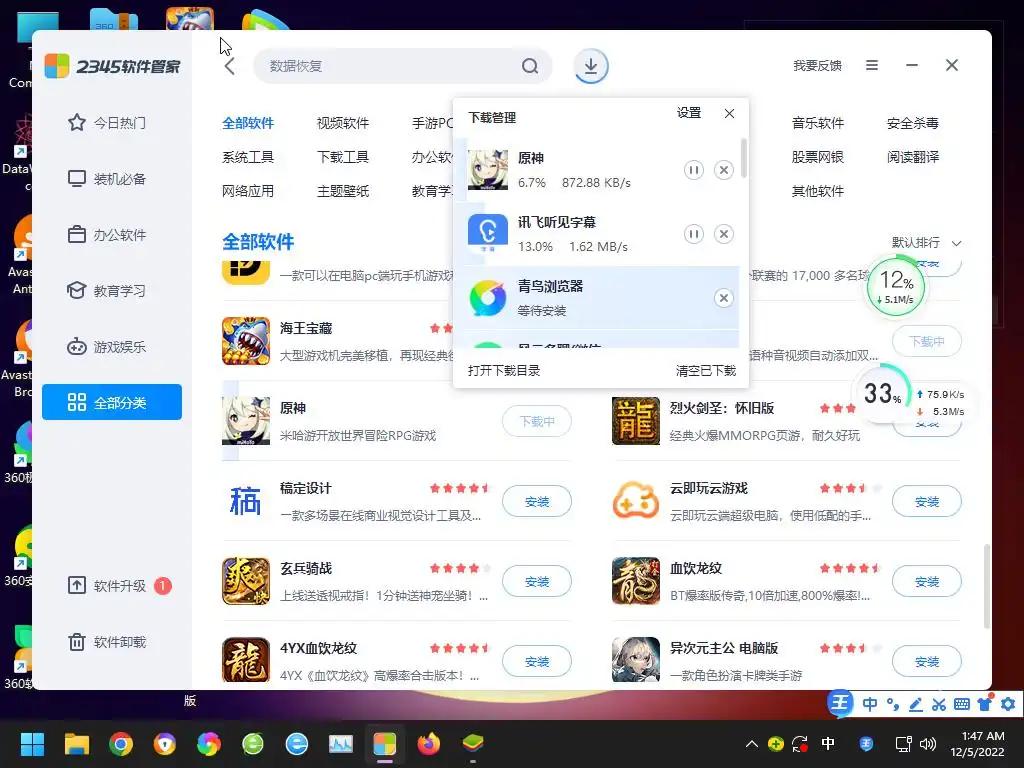The width and height of the screenshot is (1024, 768).
Task: Click the 12% download speed circle
Action: point(895,287)
